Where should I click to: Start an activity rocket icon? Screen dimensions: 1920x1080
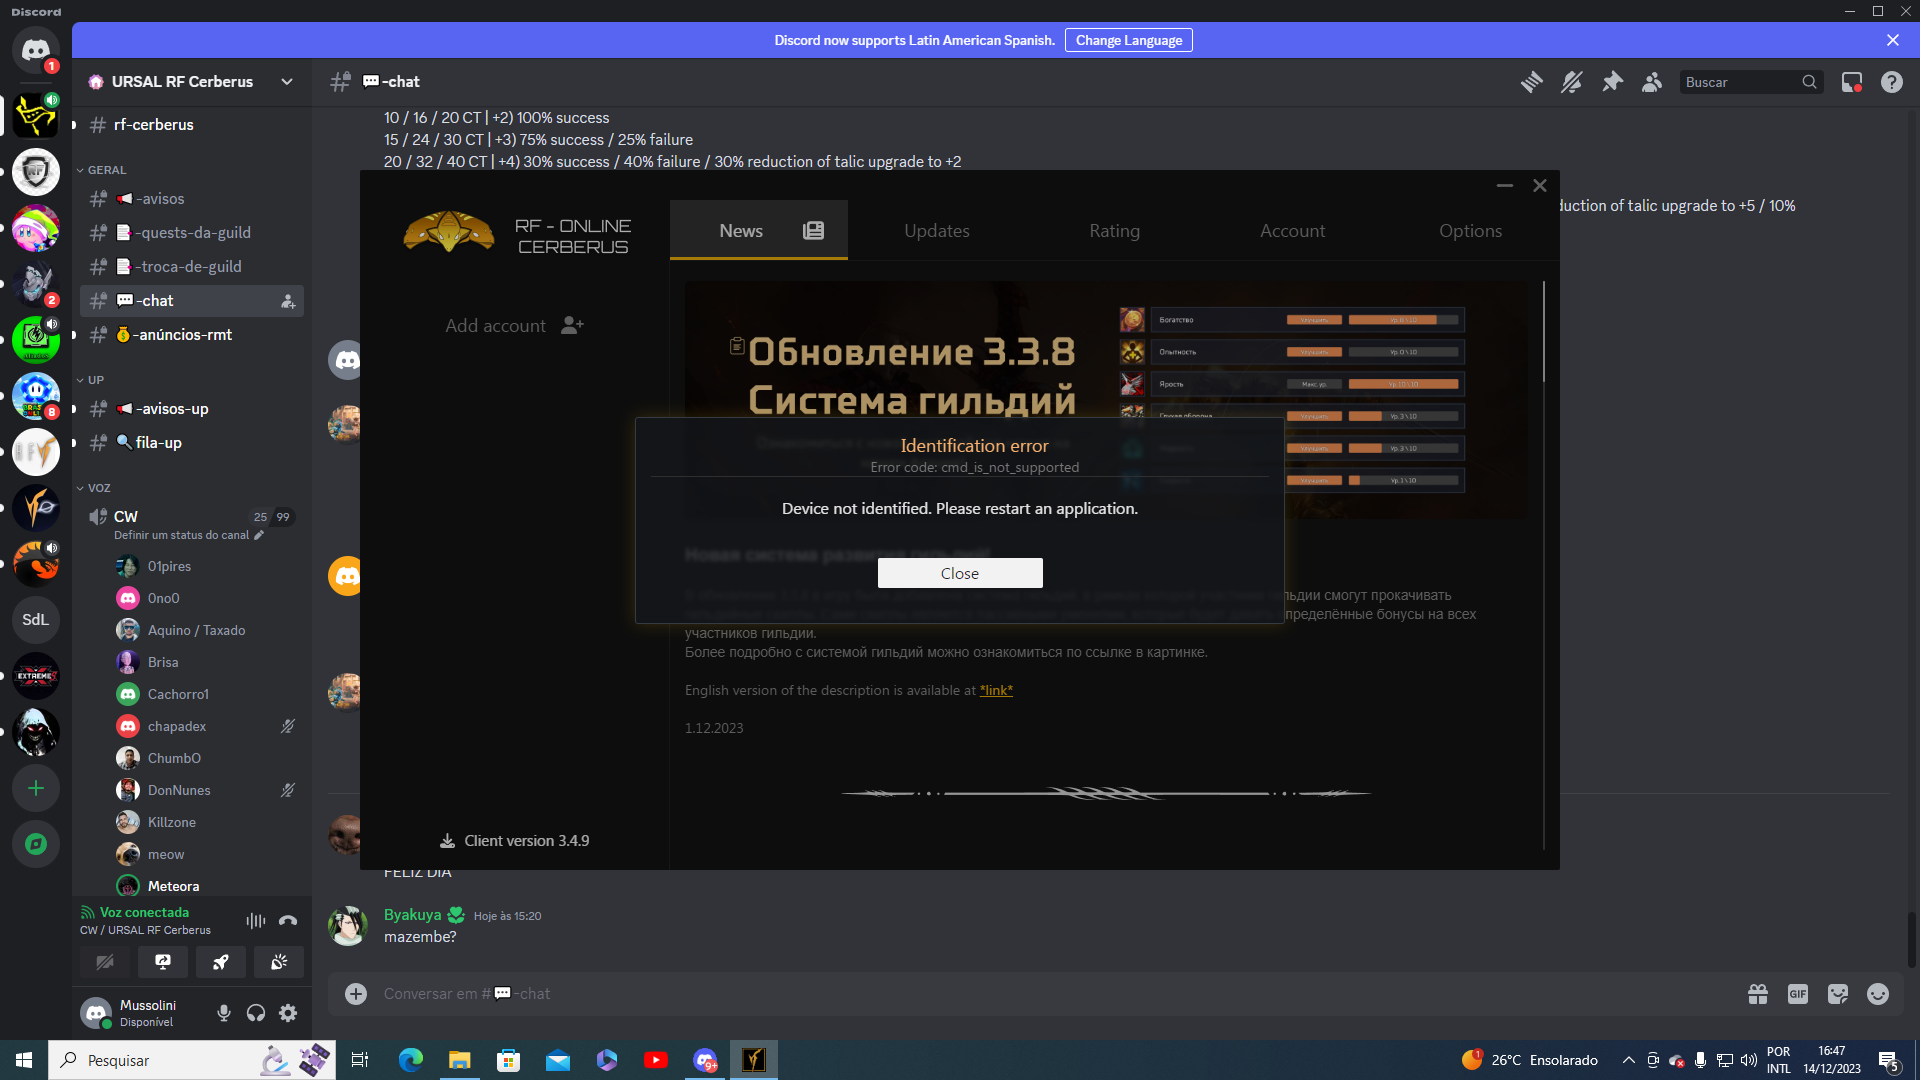(x=221, y=962)
